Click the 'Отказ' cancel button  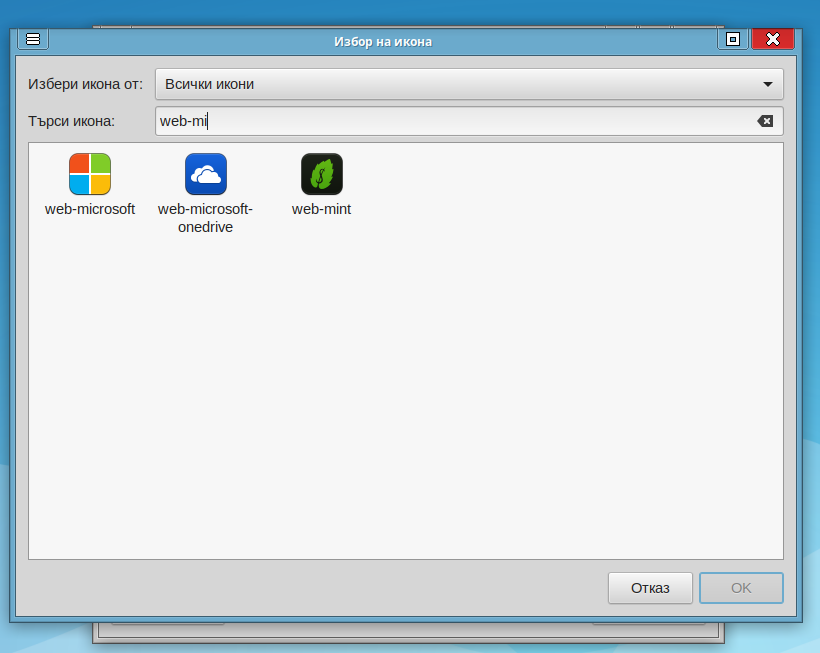tap(650, 588)
